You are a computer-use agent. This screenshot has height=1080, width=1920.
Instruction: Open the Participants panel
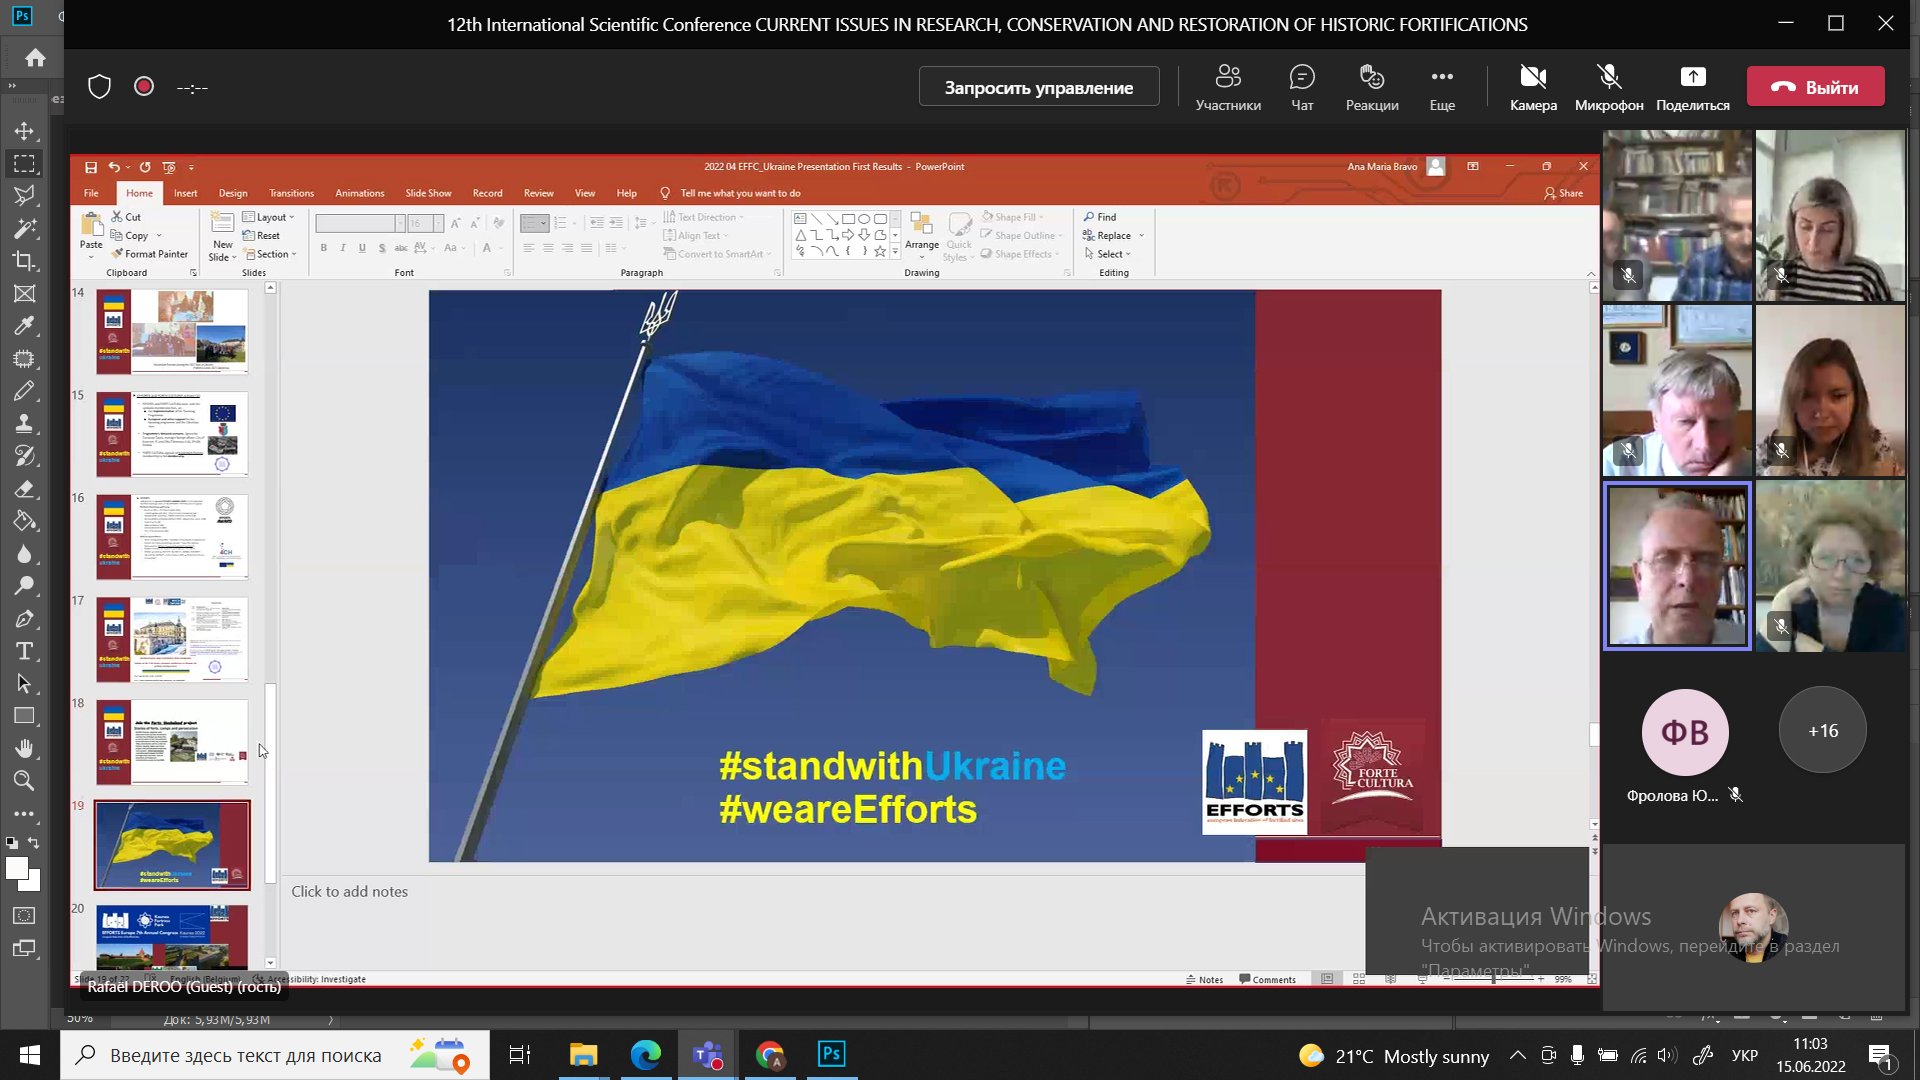[1228, 88]
